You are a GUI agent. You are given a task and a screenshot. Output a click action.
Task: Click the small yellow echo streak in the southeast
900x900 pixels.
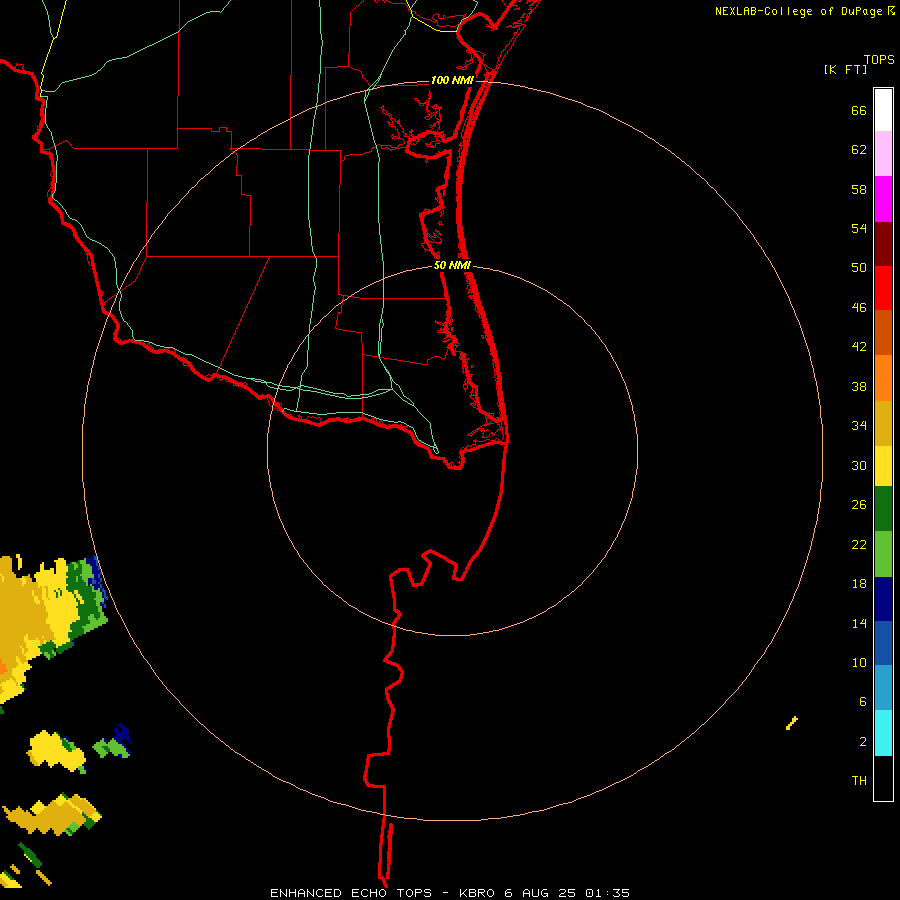click(792, 723)
